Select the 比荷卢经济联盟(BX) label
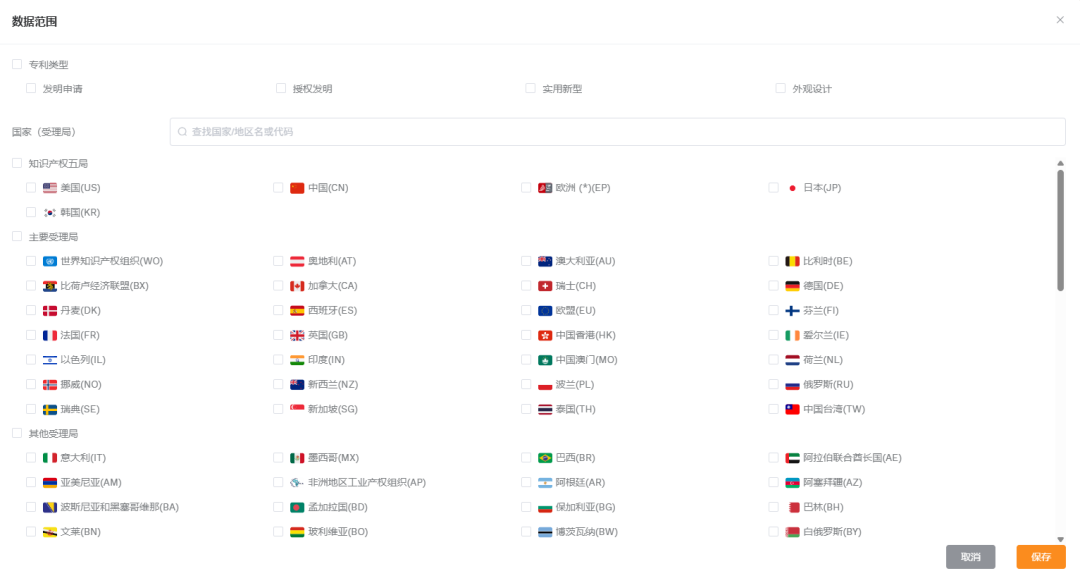The width and height of the screenshot is (1080, 583). tap(105, 286)
